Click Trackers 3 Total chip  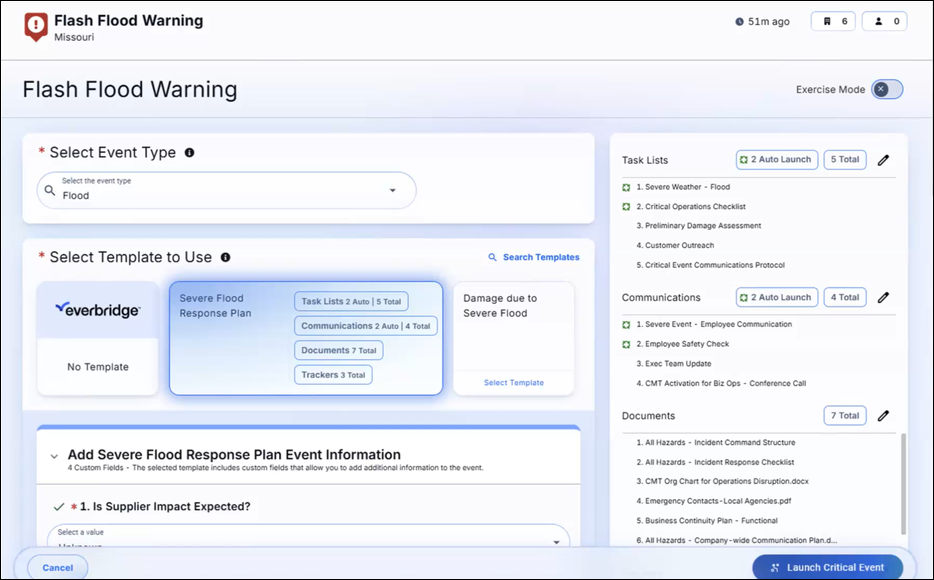click(x=333, y=375)
